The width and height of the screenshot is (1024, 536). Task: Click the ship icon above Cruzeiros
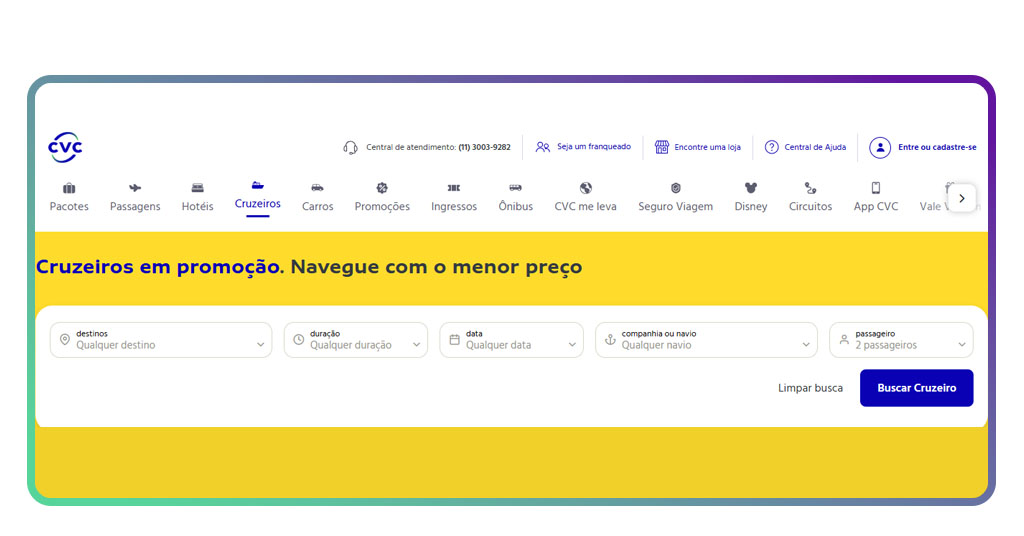pos(257,185)
